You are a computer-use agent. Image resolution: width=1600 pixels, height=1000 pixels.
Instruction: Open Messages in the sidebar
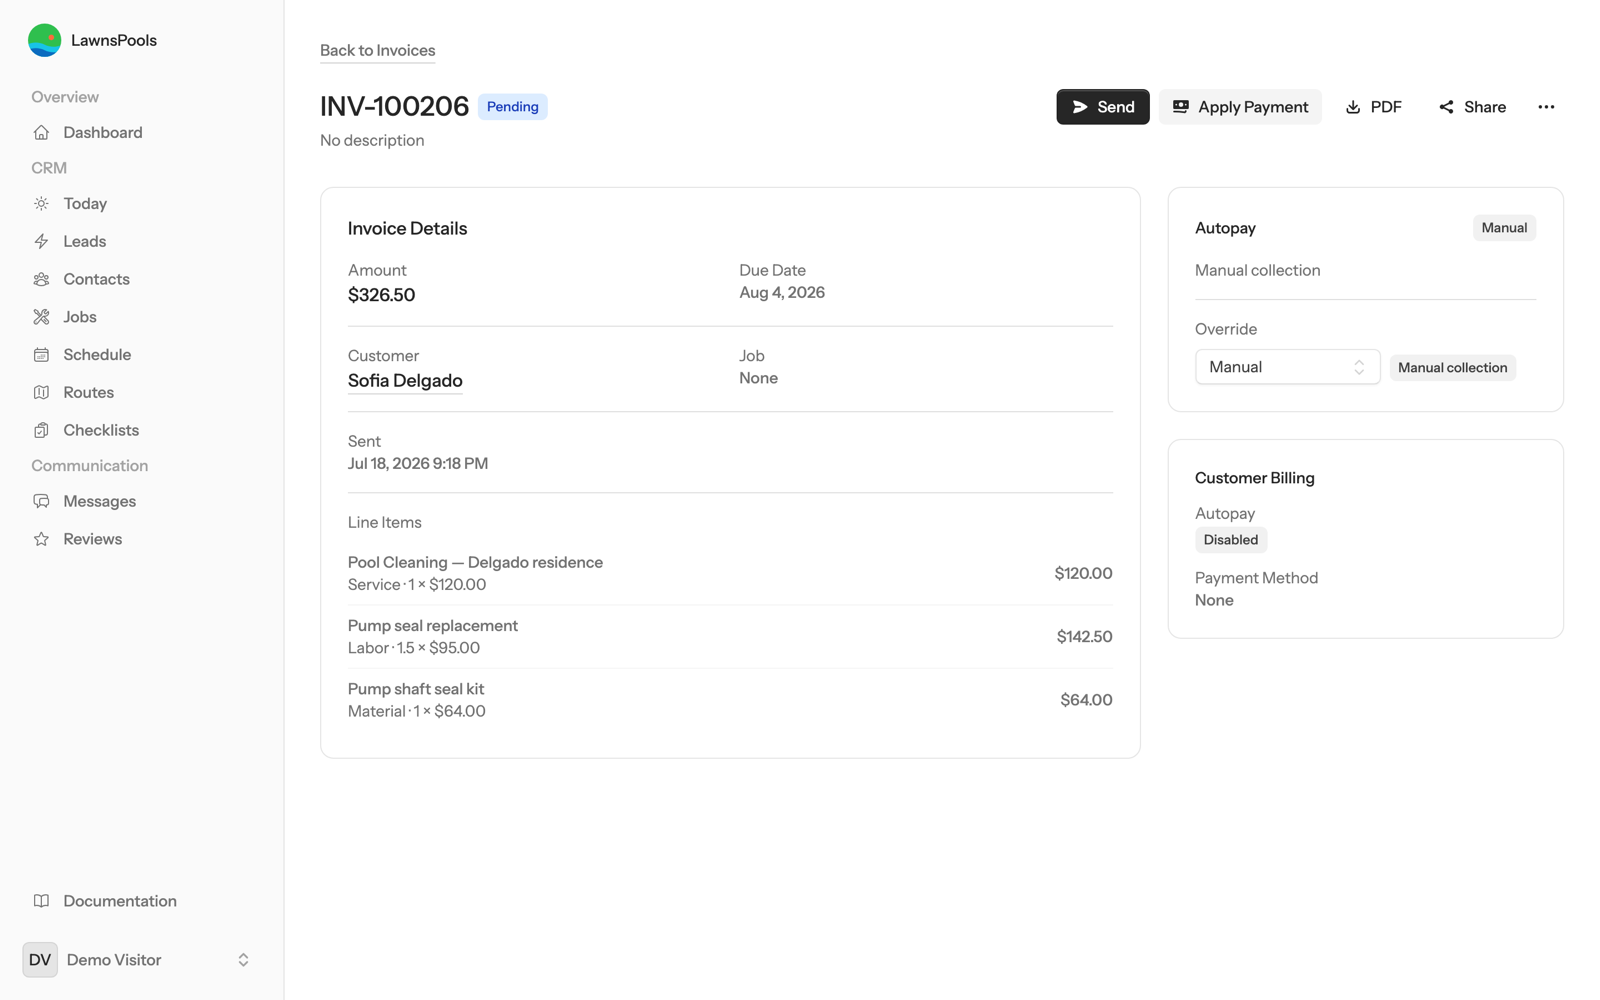(x=142, y=501)
